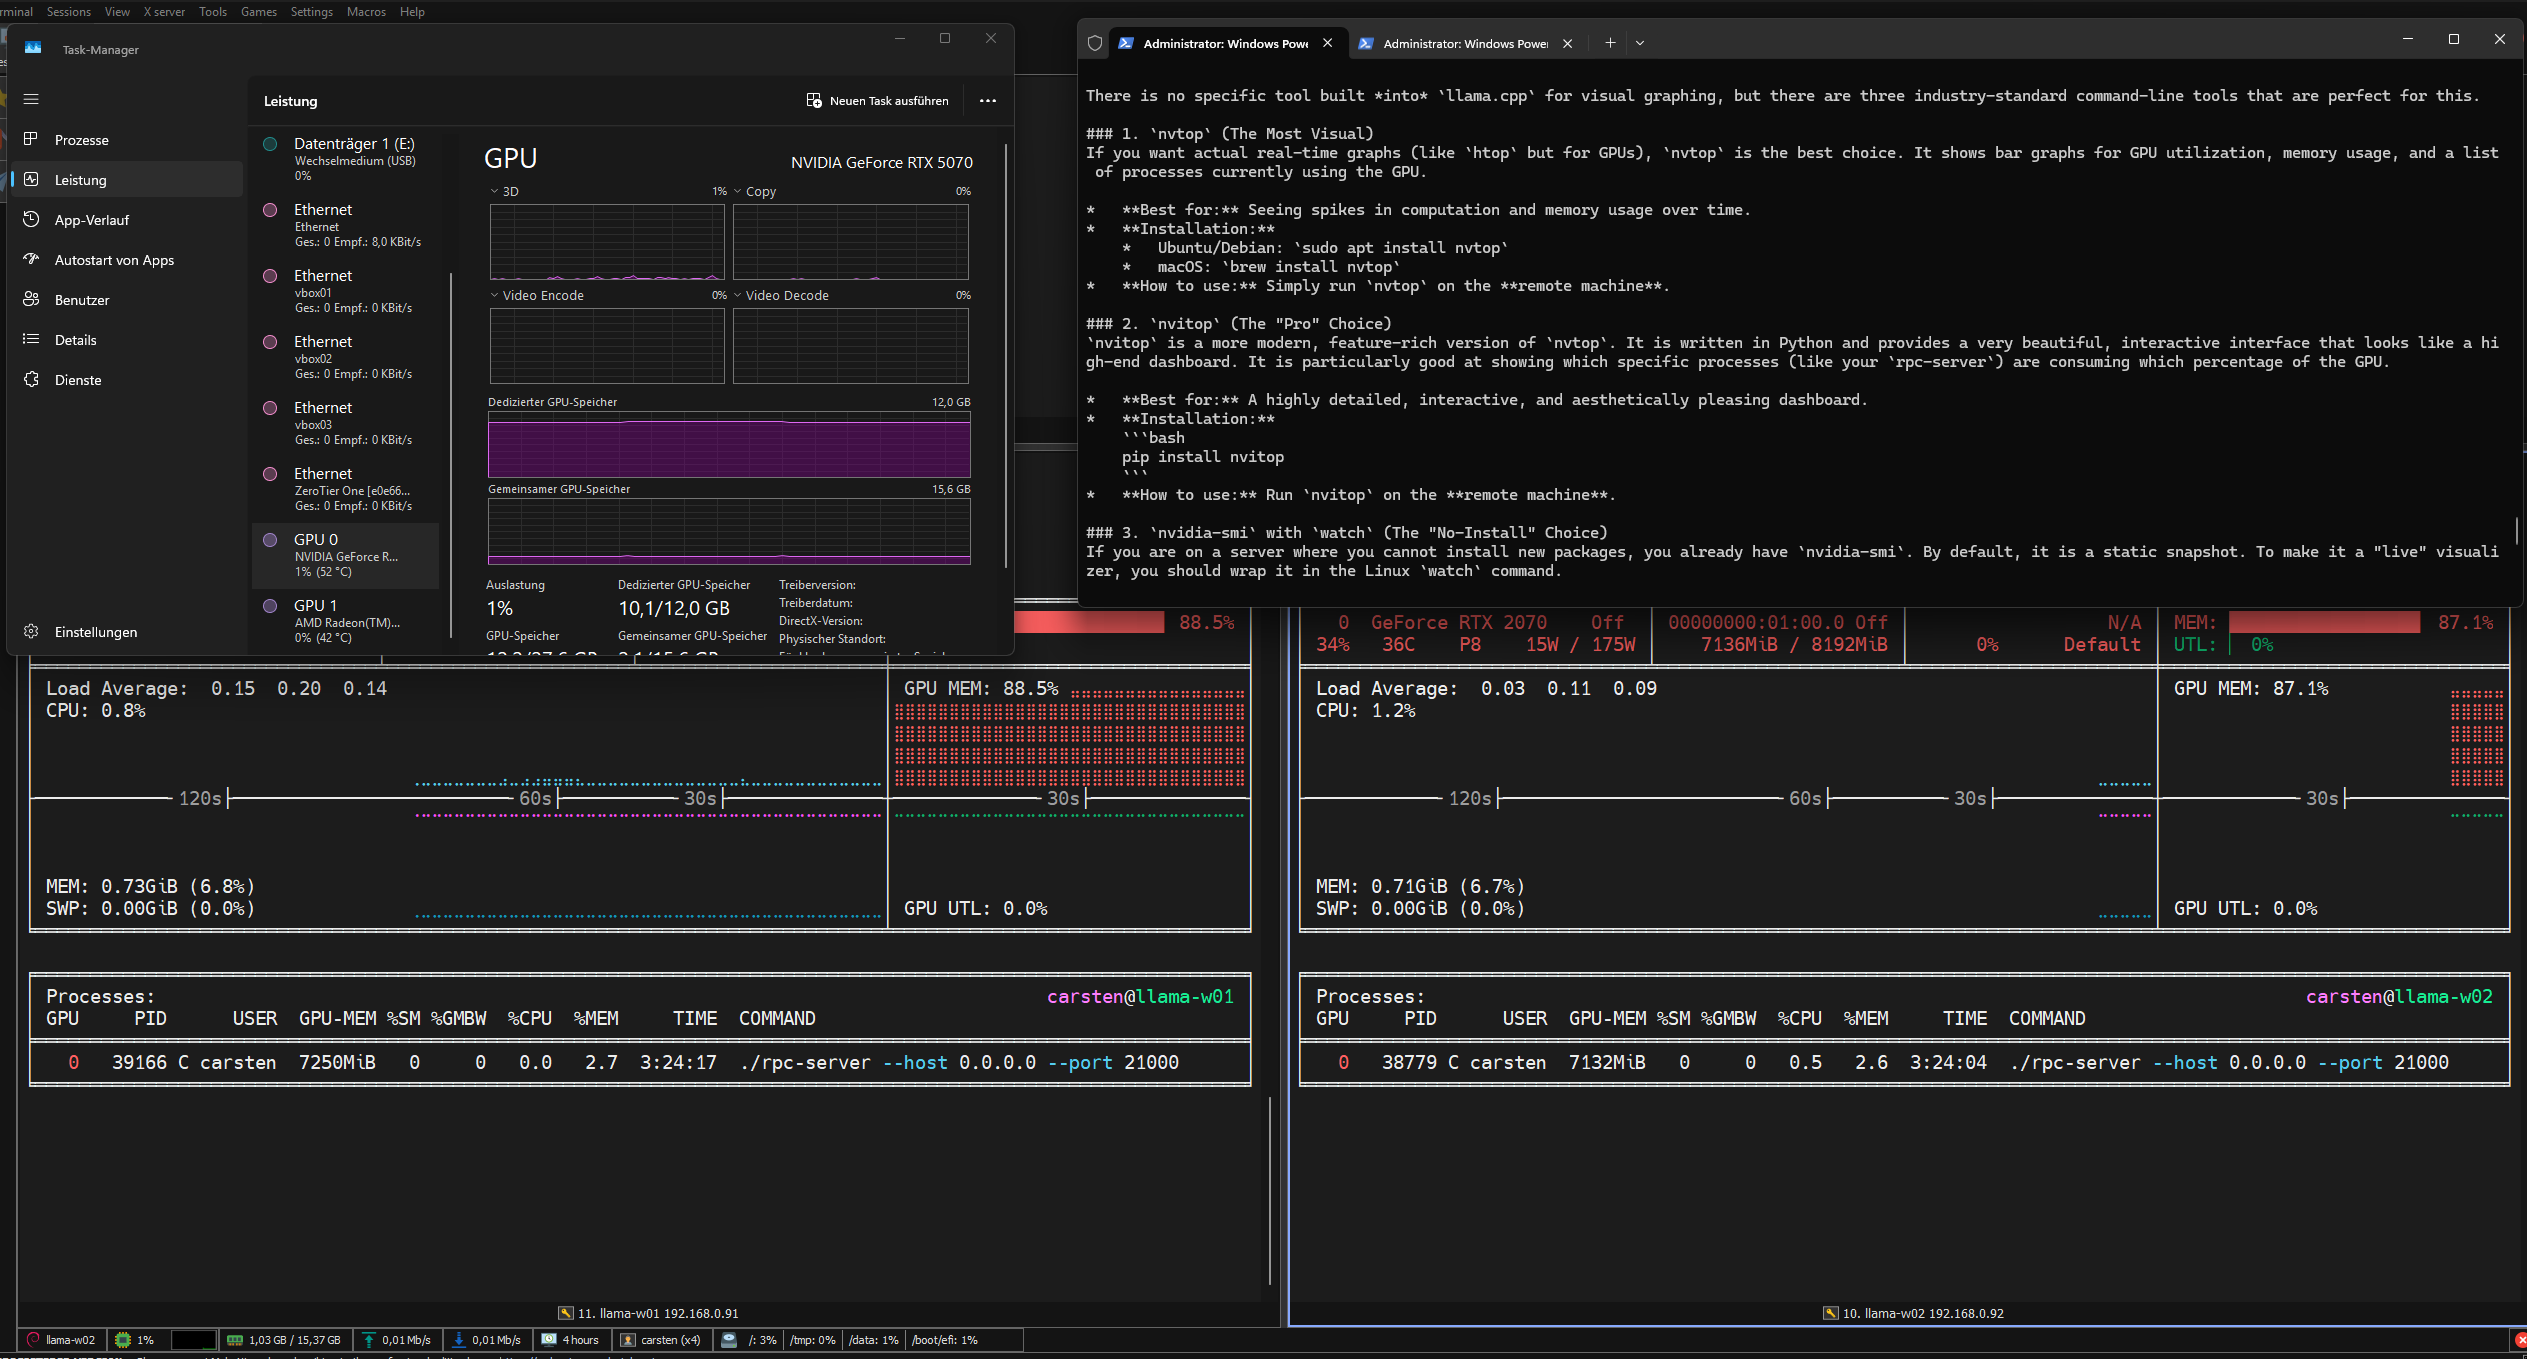Viewport: 2527px width, 1359px height.
Task: Open the View menu
Action: tap(117, 12)
